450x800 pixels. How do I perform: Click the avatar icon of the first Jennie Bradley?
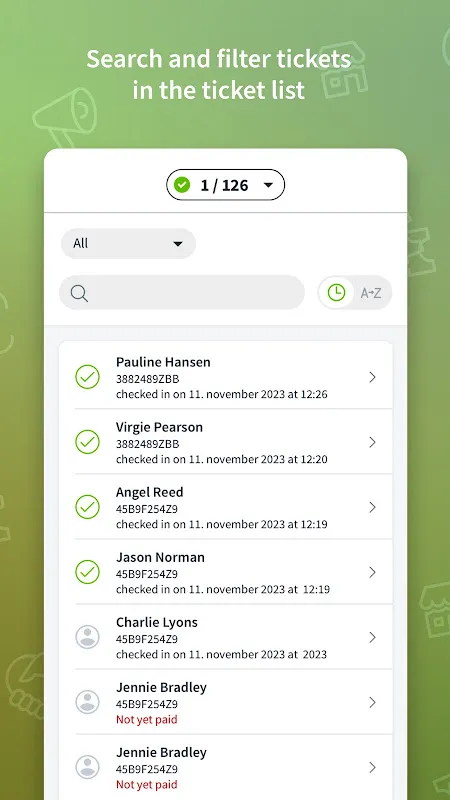coord(87,702)
